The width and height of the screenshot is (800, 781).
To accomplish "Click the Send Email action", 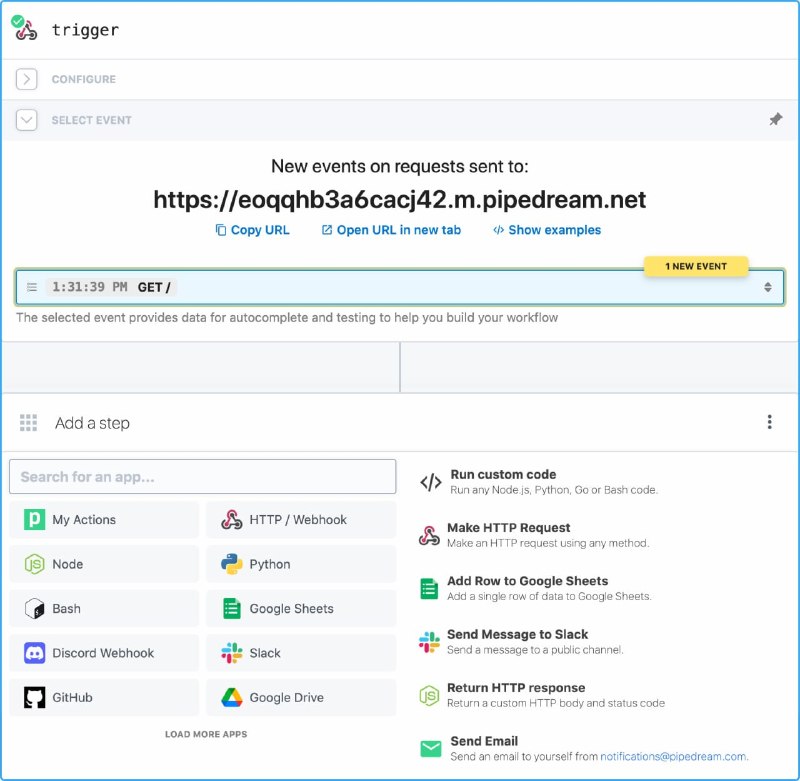I will pyautogui.click(x=584, y=748).
